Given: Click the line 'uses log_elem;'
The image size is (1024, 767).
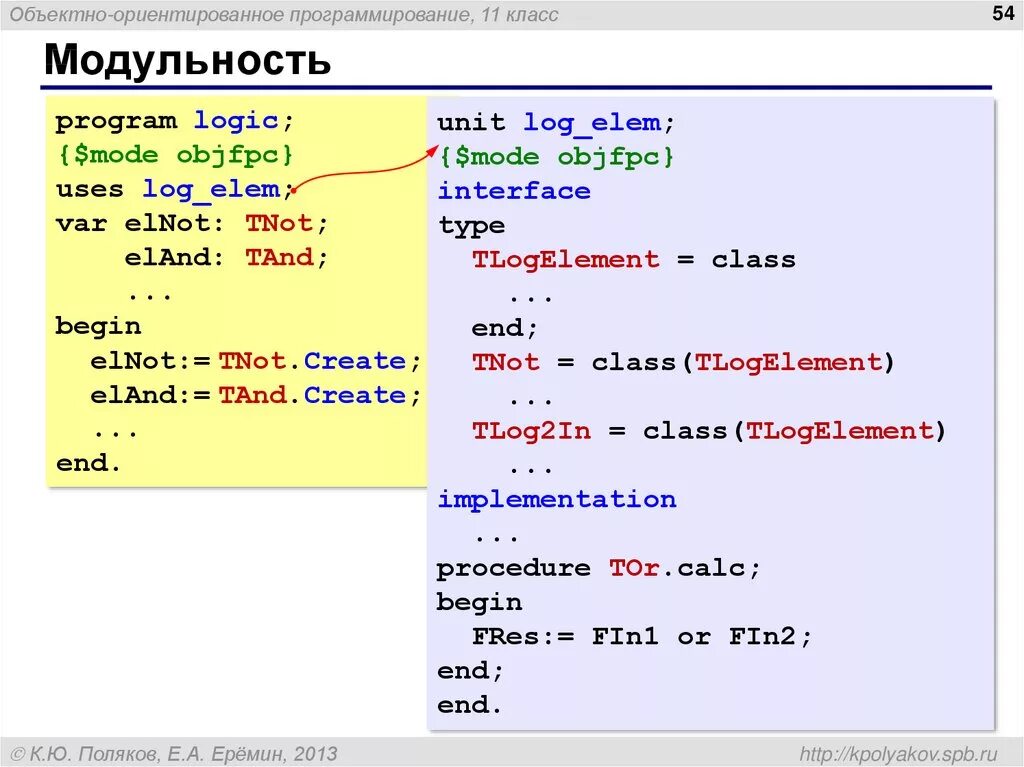Looking at the screenshot, I should (174, 189).
